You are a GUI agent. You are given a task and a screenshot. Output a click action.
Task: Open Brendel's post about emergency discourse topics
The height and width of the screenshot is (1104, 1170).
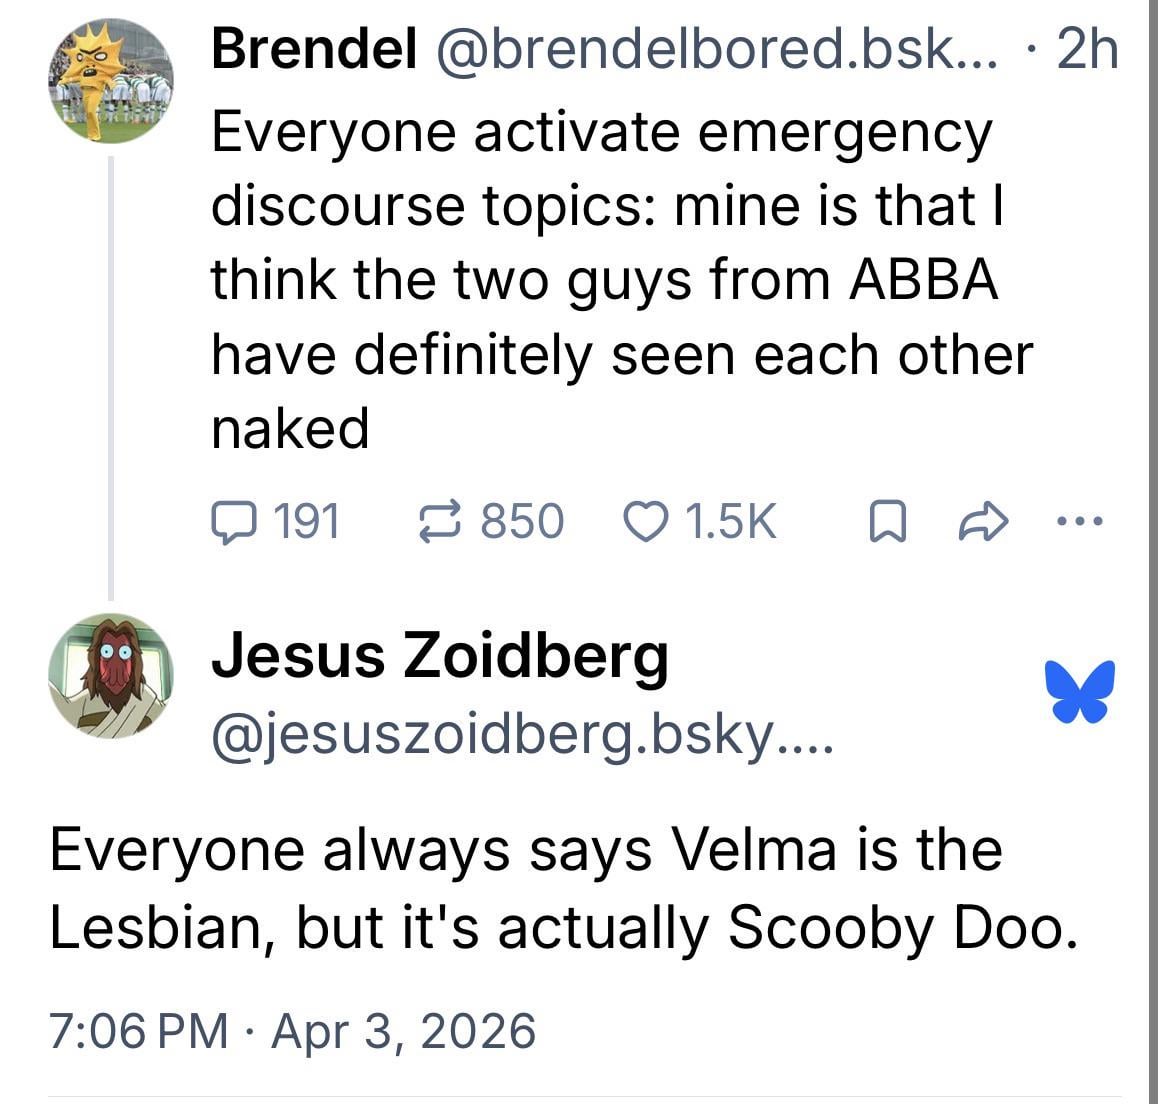click(620, 280)
